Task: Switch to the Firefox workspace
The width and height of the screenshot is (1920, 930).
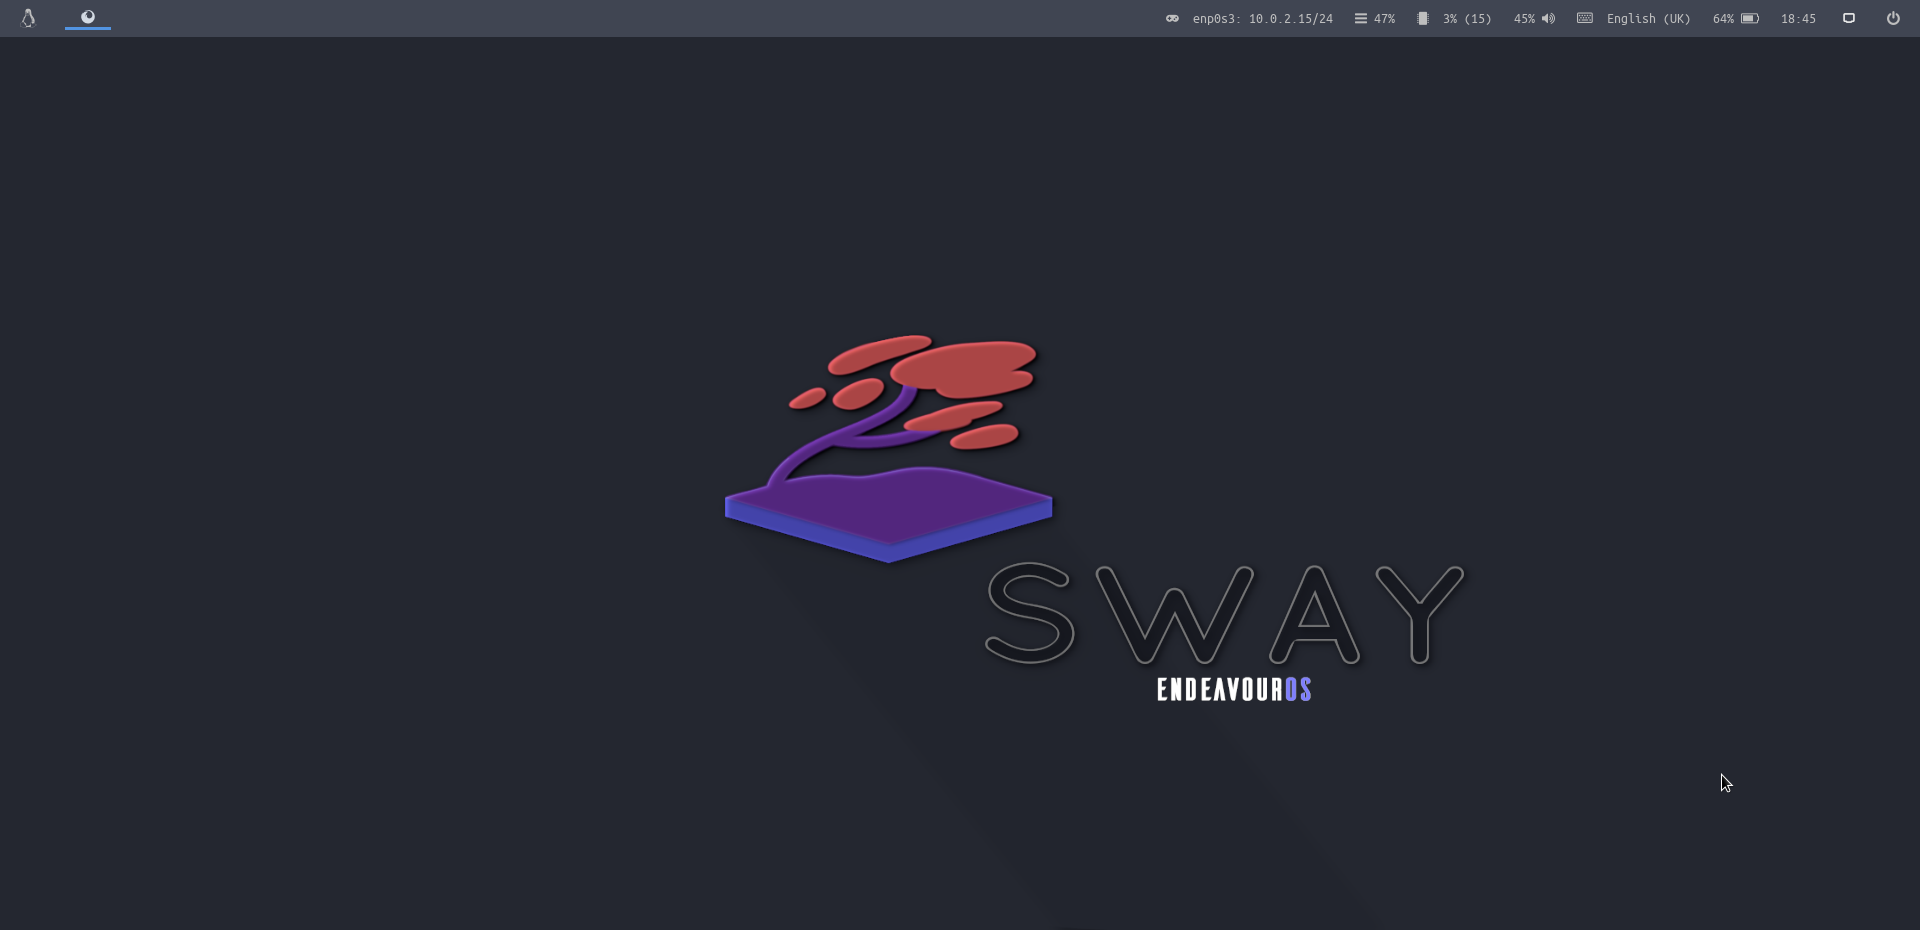Action: click(x=88, y=17)
